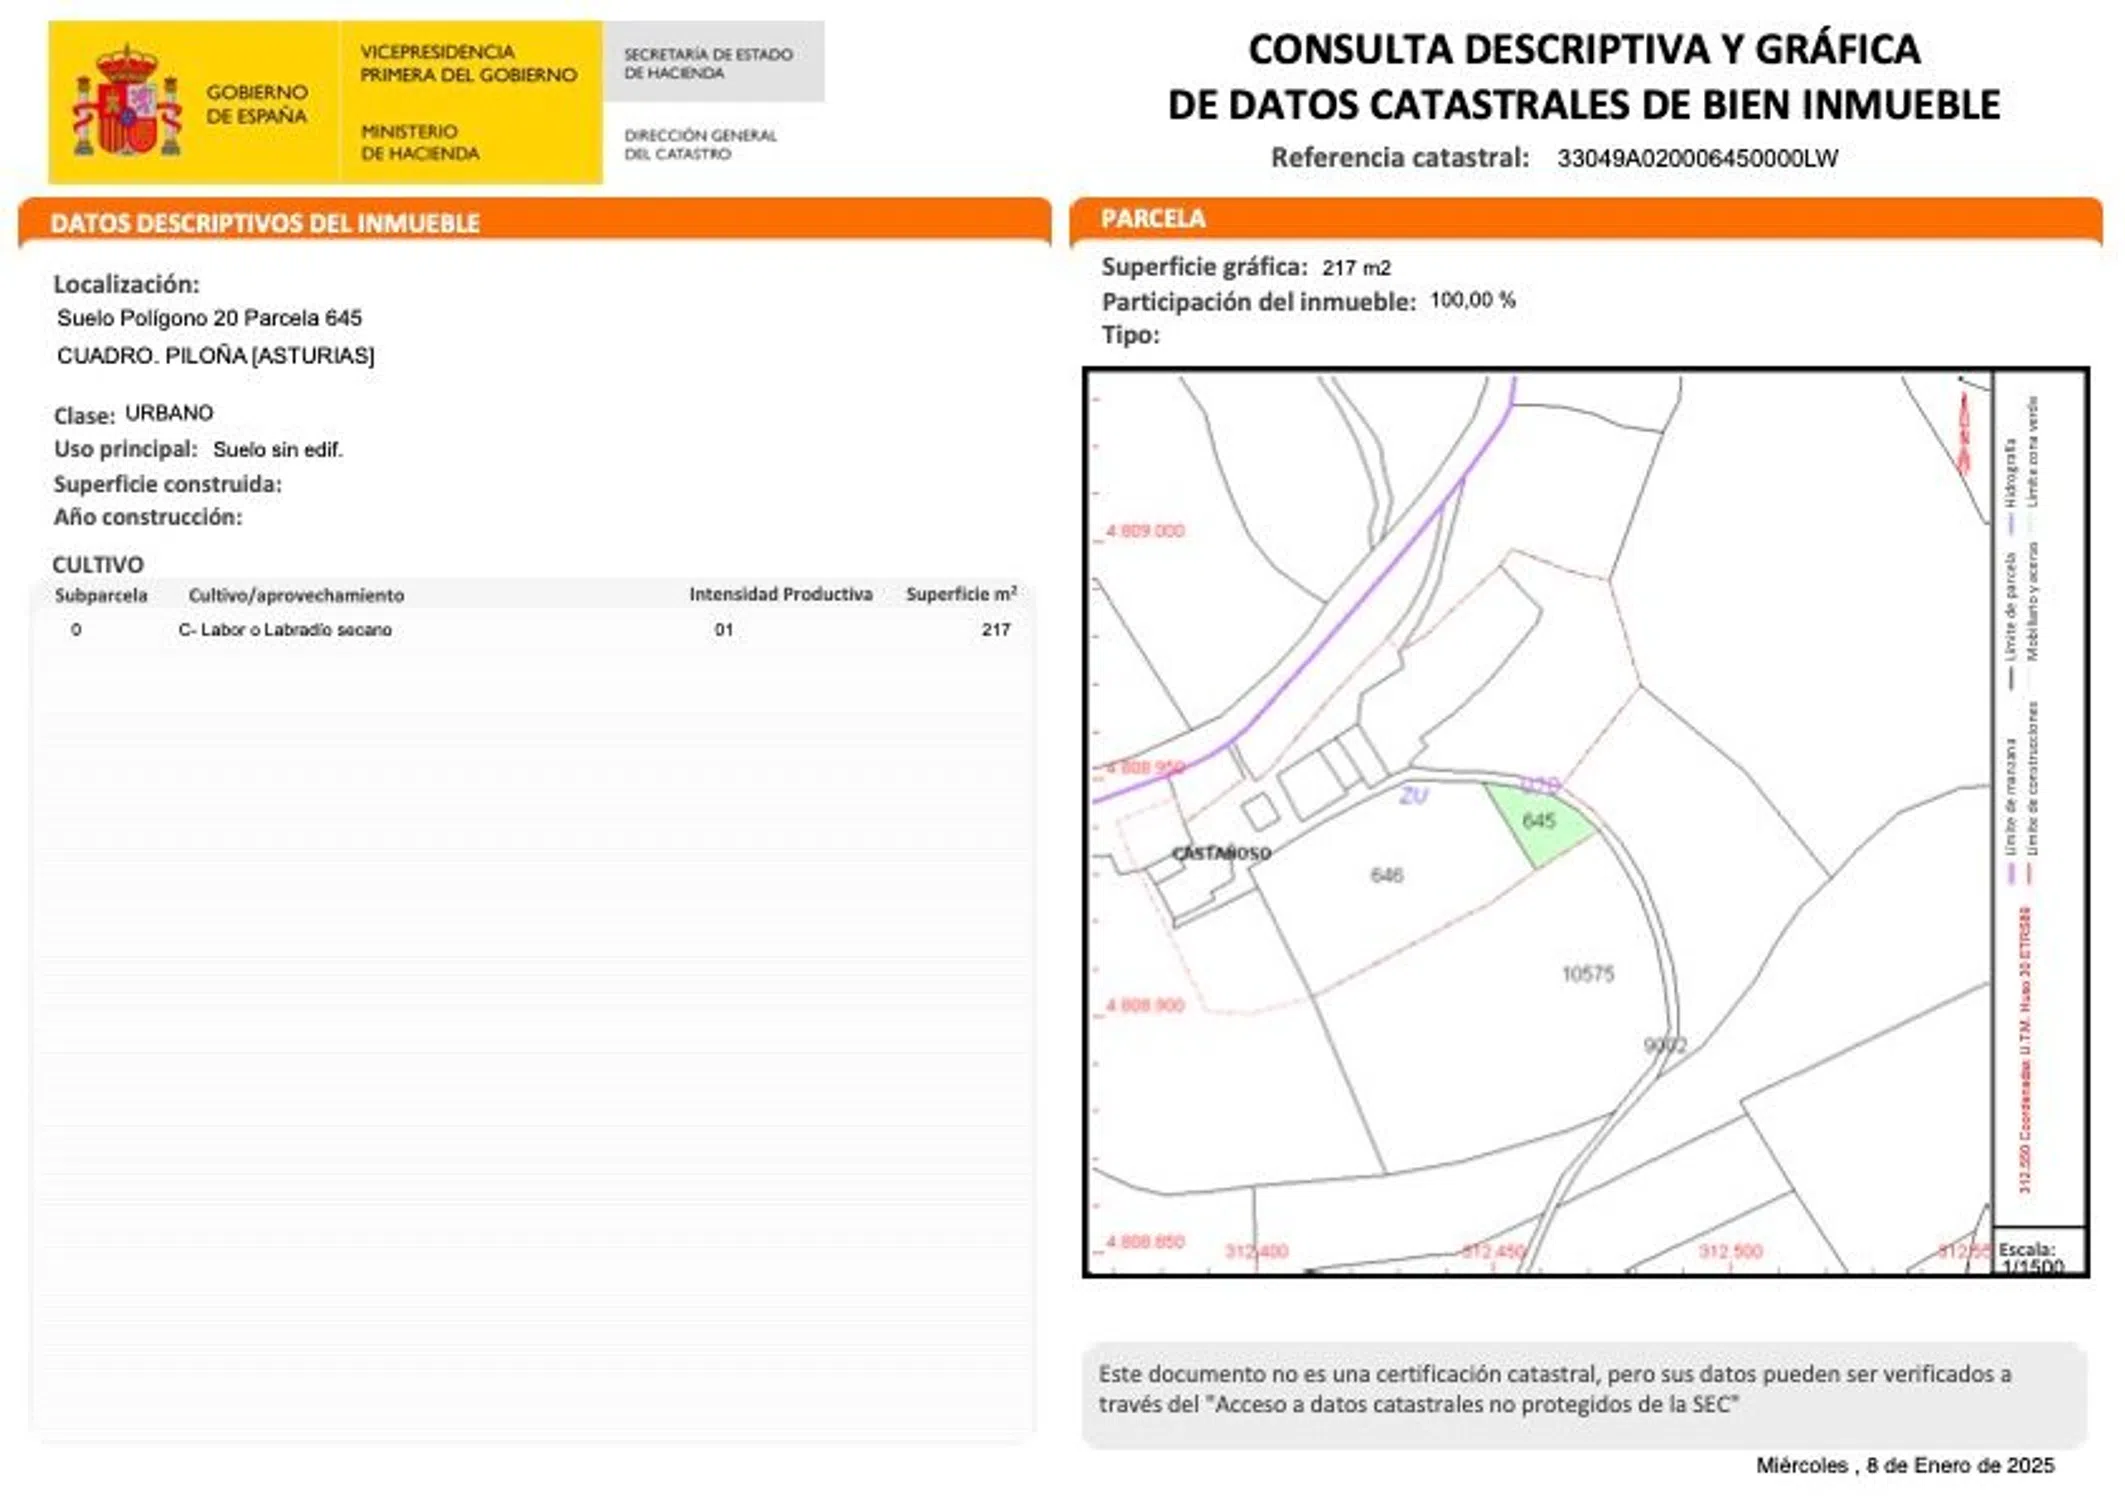The height and width of the screenshot is (1500, 2125).
Task: Click road label 9002 on map
Action: pos(1665,1045)
